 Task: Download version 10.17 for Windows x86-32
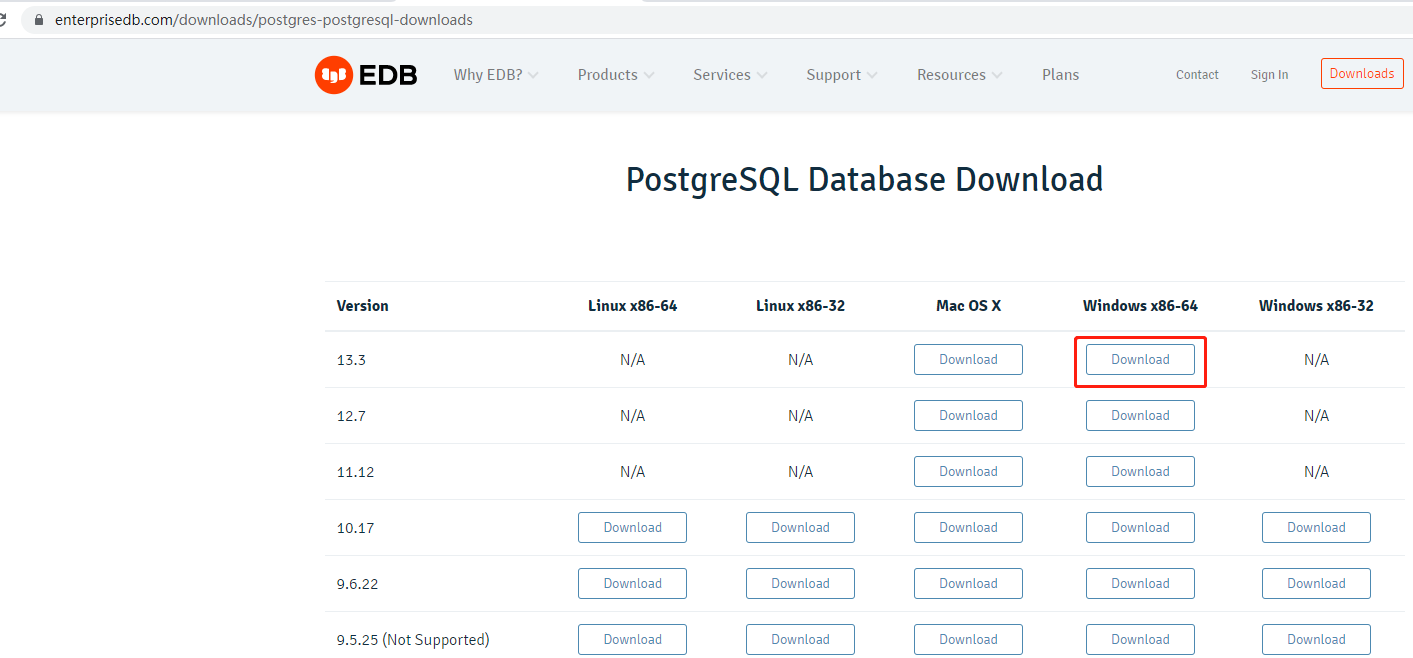[x=1316, y=528]
